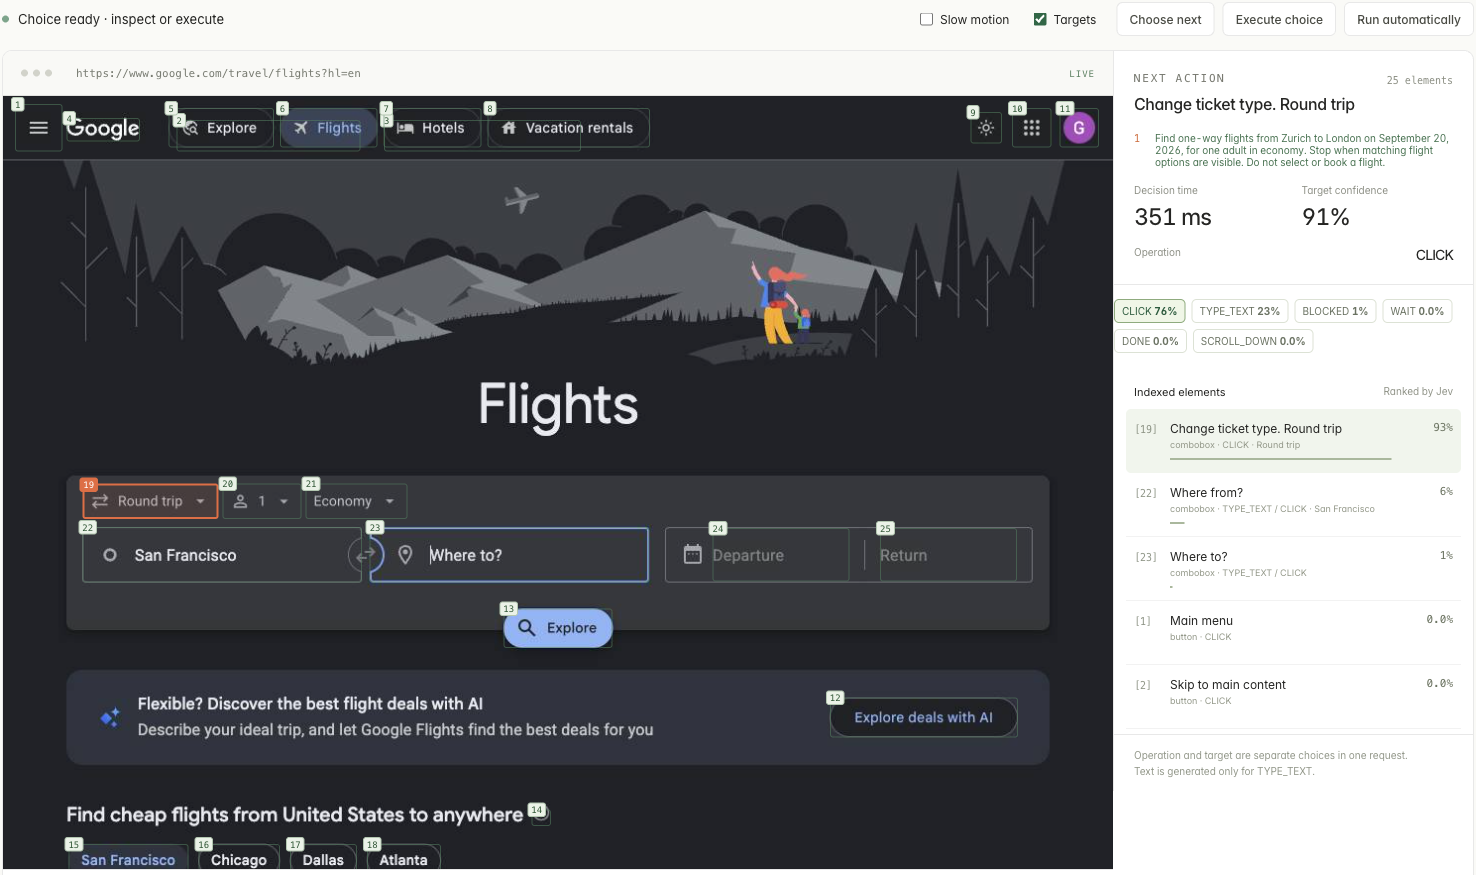Select the "Where from?" row in Indexed elements
The height and width of the screenshot is (875, 1476).
pyautogui.click(x=1293, y=505)
